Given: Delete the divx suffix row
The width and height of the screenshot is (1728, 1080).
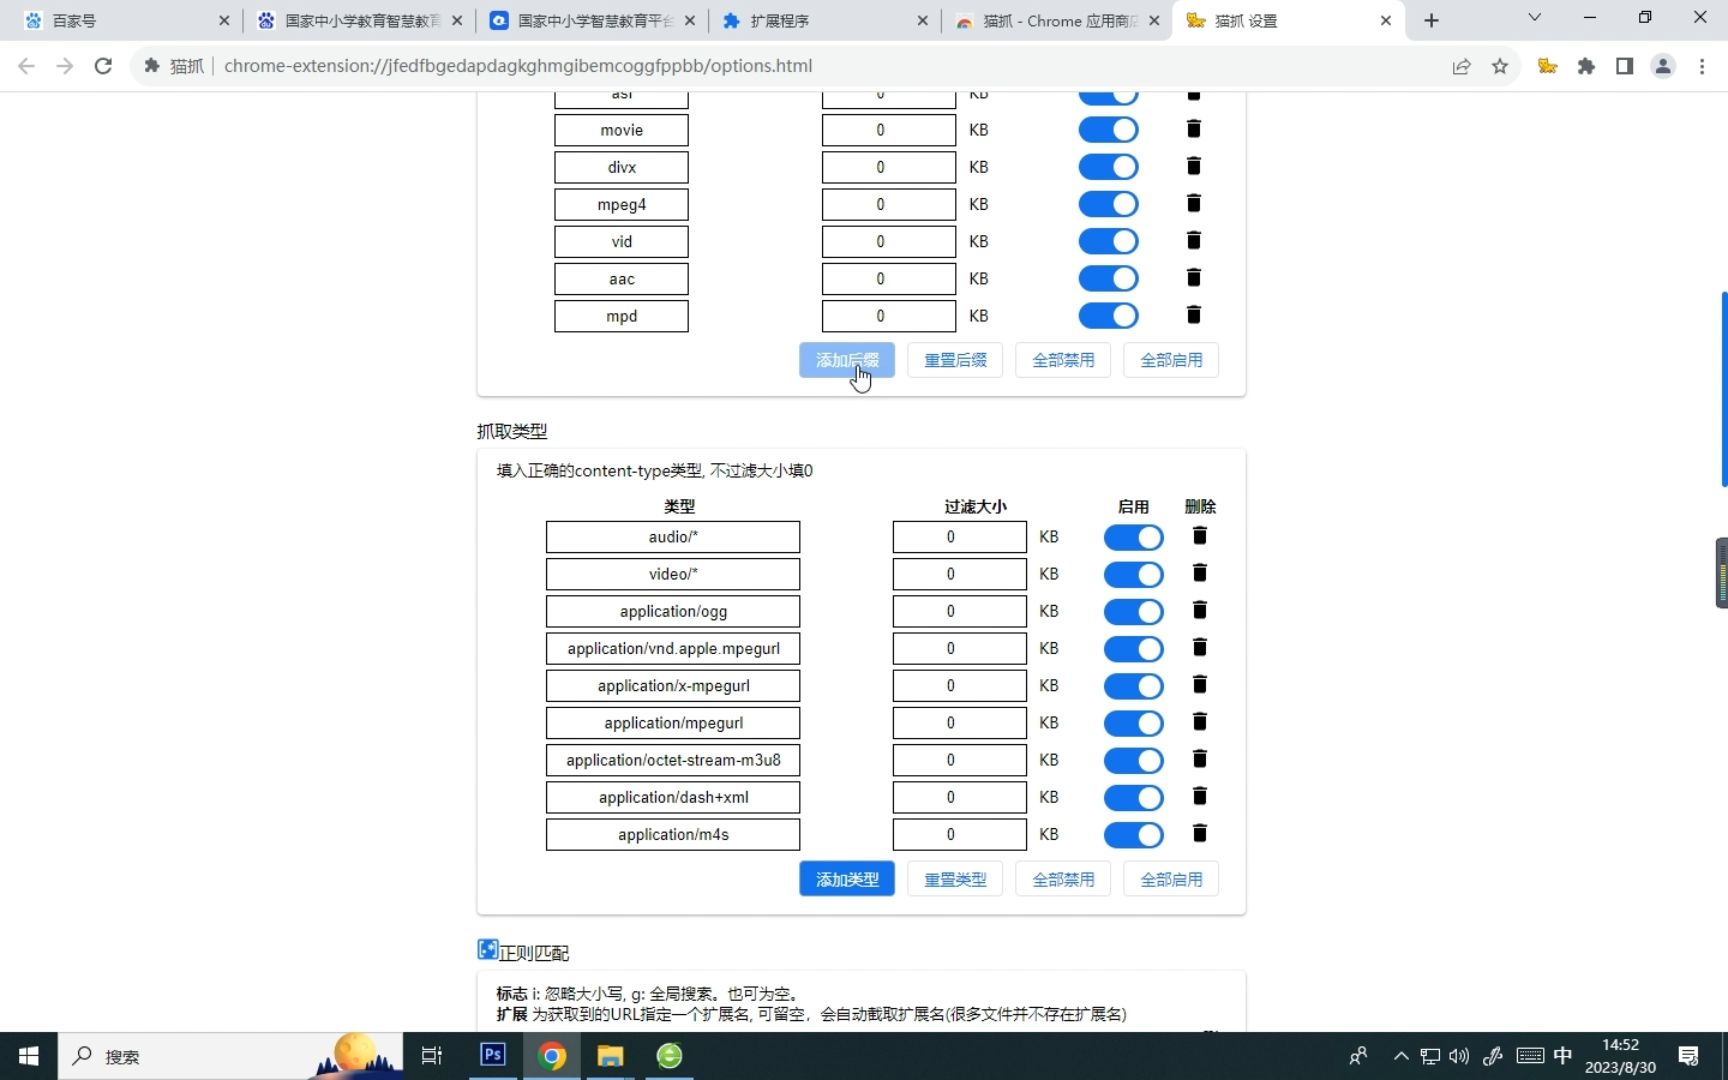Looking at the screenshot, I should pyautogui.click(x=1193, y=166).
